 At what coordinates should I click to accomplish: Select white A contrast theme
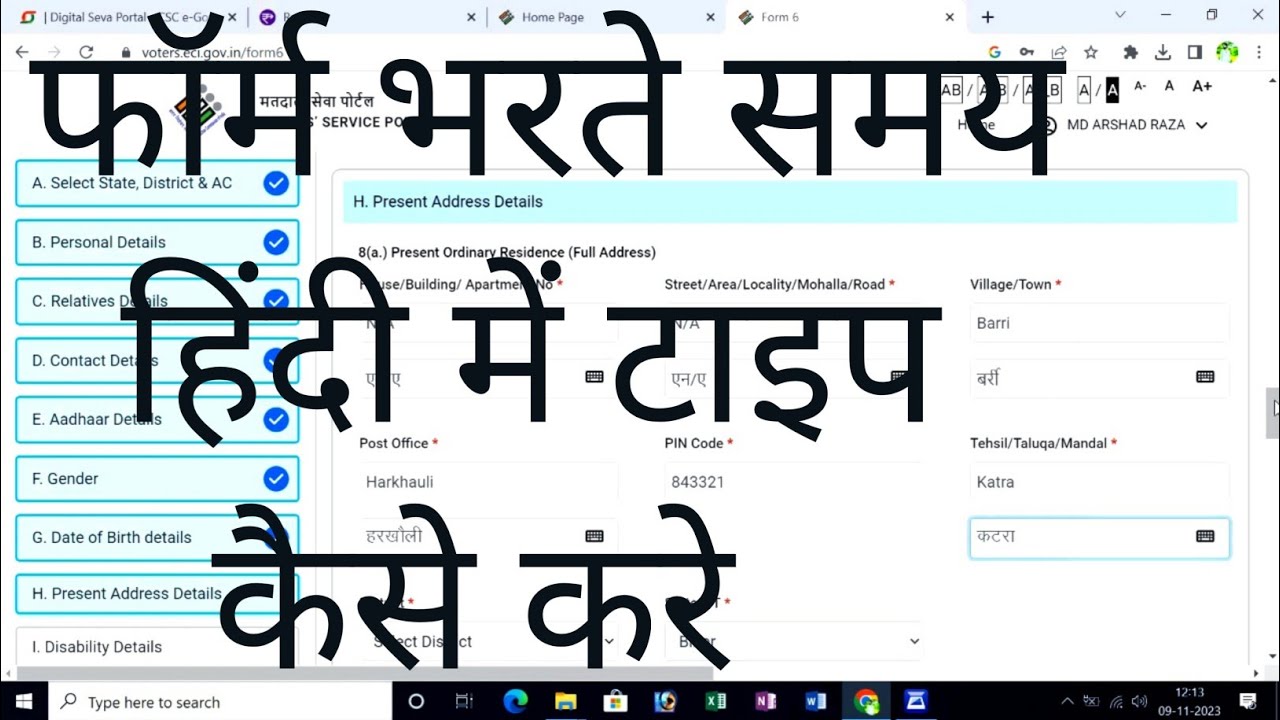pos(1084,90)
